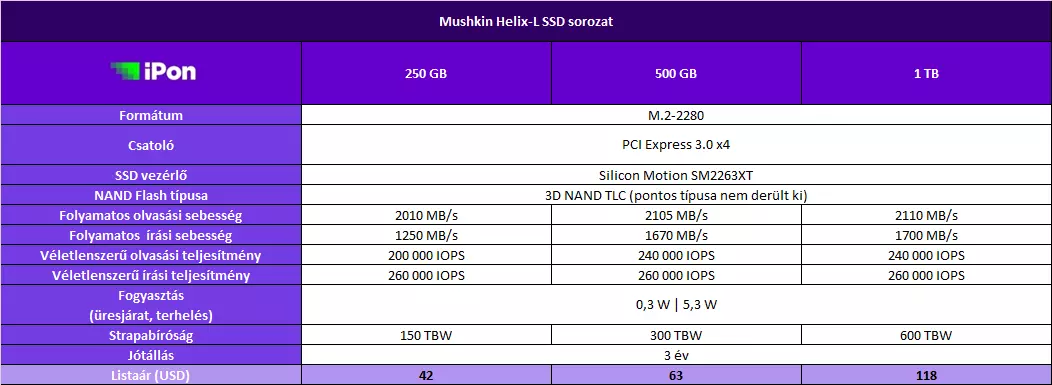Screen dimensions: 1052x385
Task: Click the Silicon Motion SM2263XT cell
Action: (676, 176)
